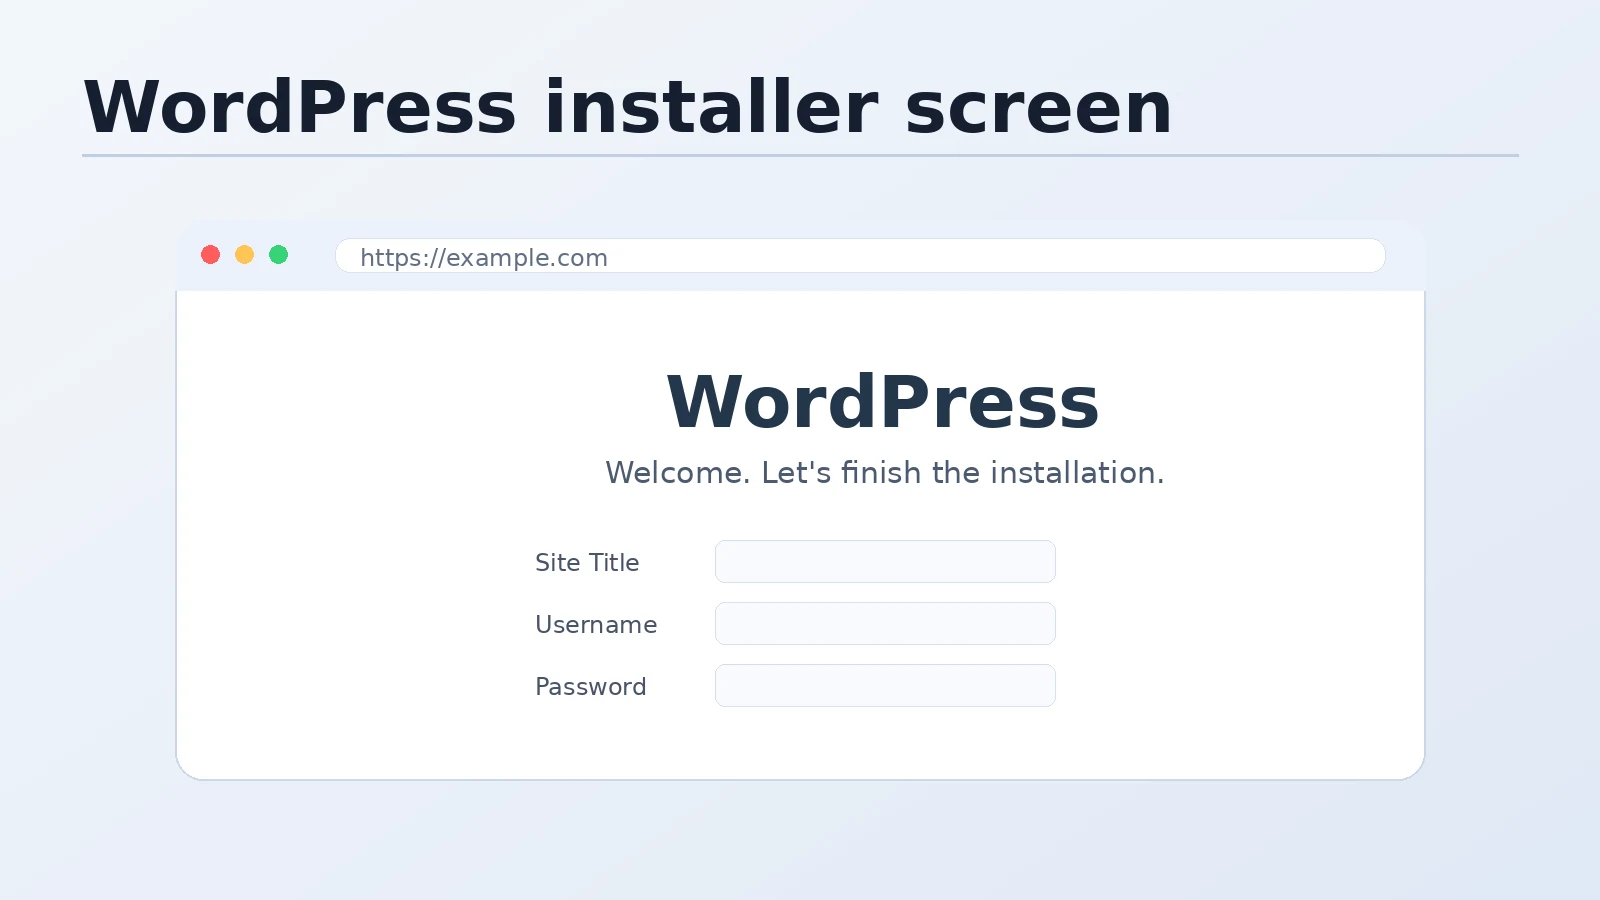The width and height of the screenshot is (1600, 900).
Task: Click the Site Title input field
Action: (x=885, y=561)
